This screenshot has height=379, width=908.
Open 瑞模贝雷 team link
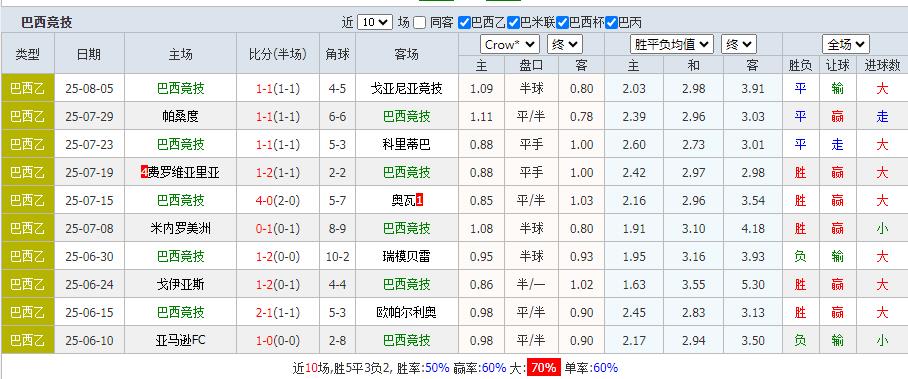click(407, 256)
